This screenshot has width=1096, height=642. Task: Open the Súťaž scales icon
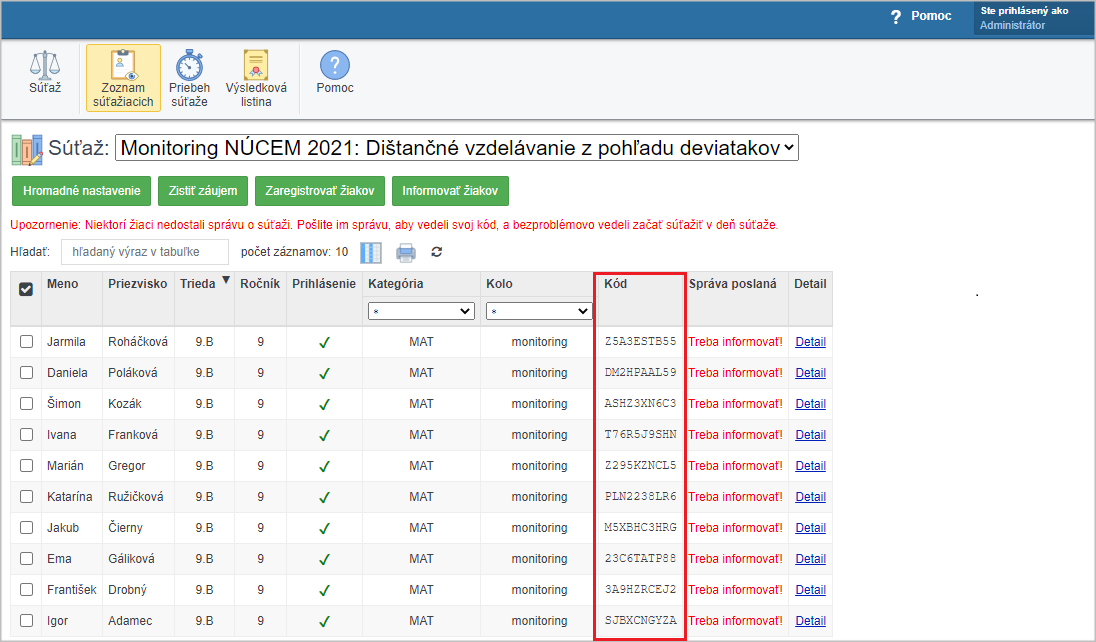(44, 67)
